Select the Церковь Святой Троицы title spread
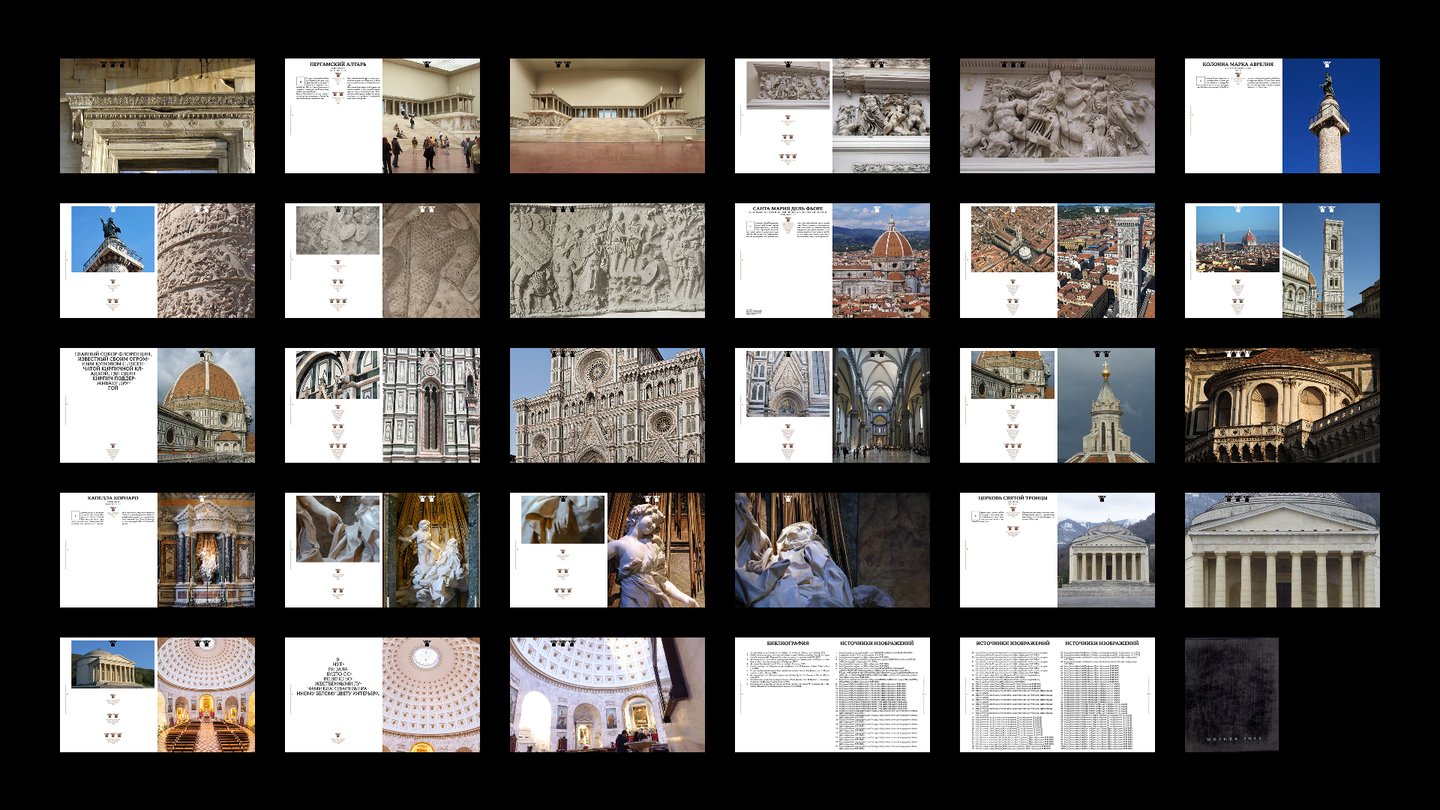The width and height of the screenshot is (1440, 810). point(1057,550)
